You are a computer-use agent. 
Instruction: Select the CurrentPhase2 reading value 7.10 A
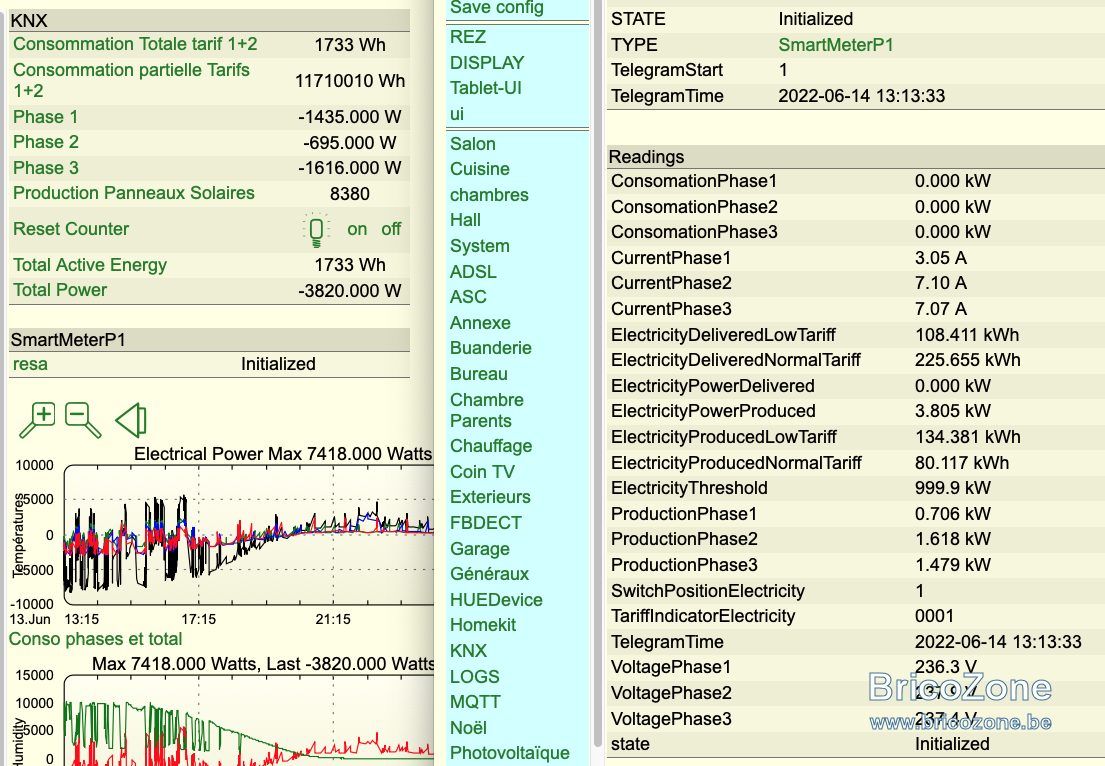(941, 283)
